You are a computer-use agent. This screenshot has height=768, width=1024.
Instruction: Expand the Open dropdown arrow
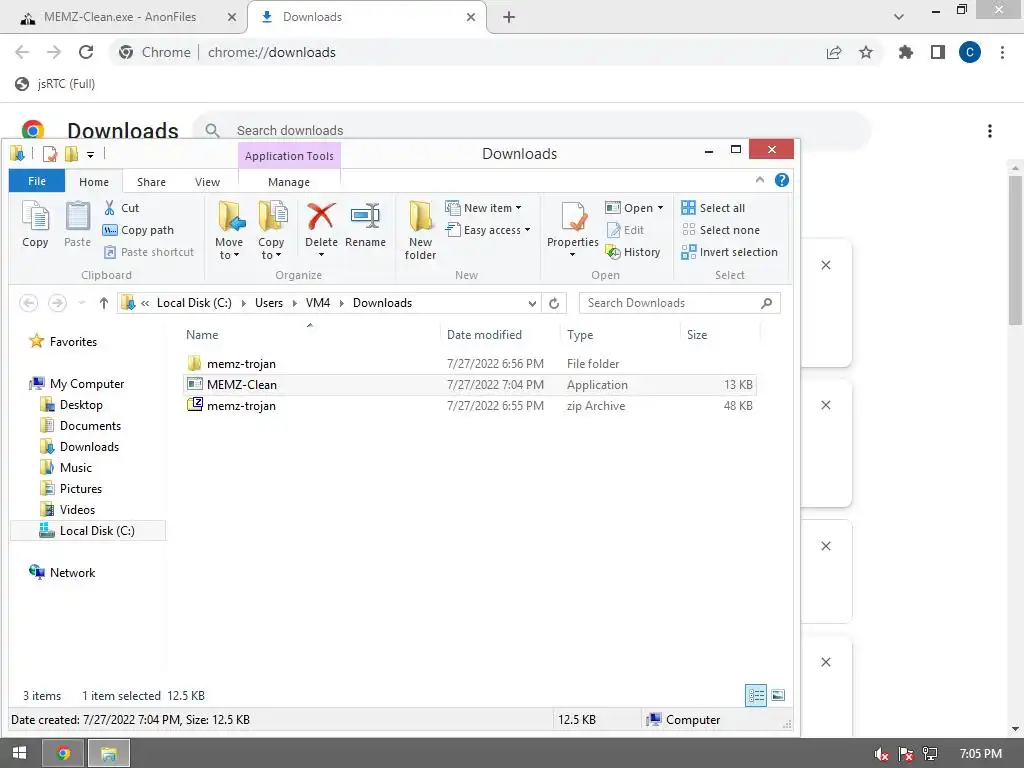pyautogui.click(x=660, y=208)
